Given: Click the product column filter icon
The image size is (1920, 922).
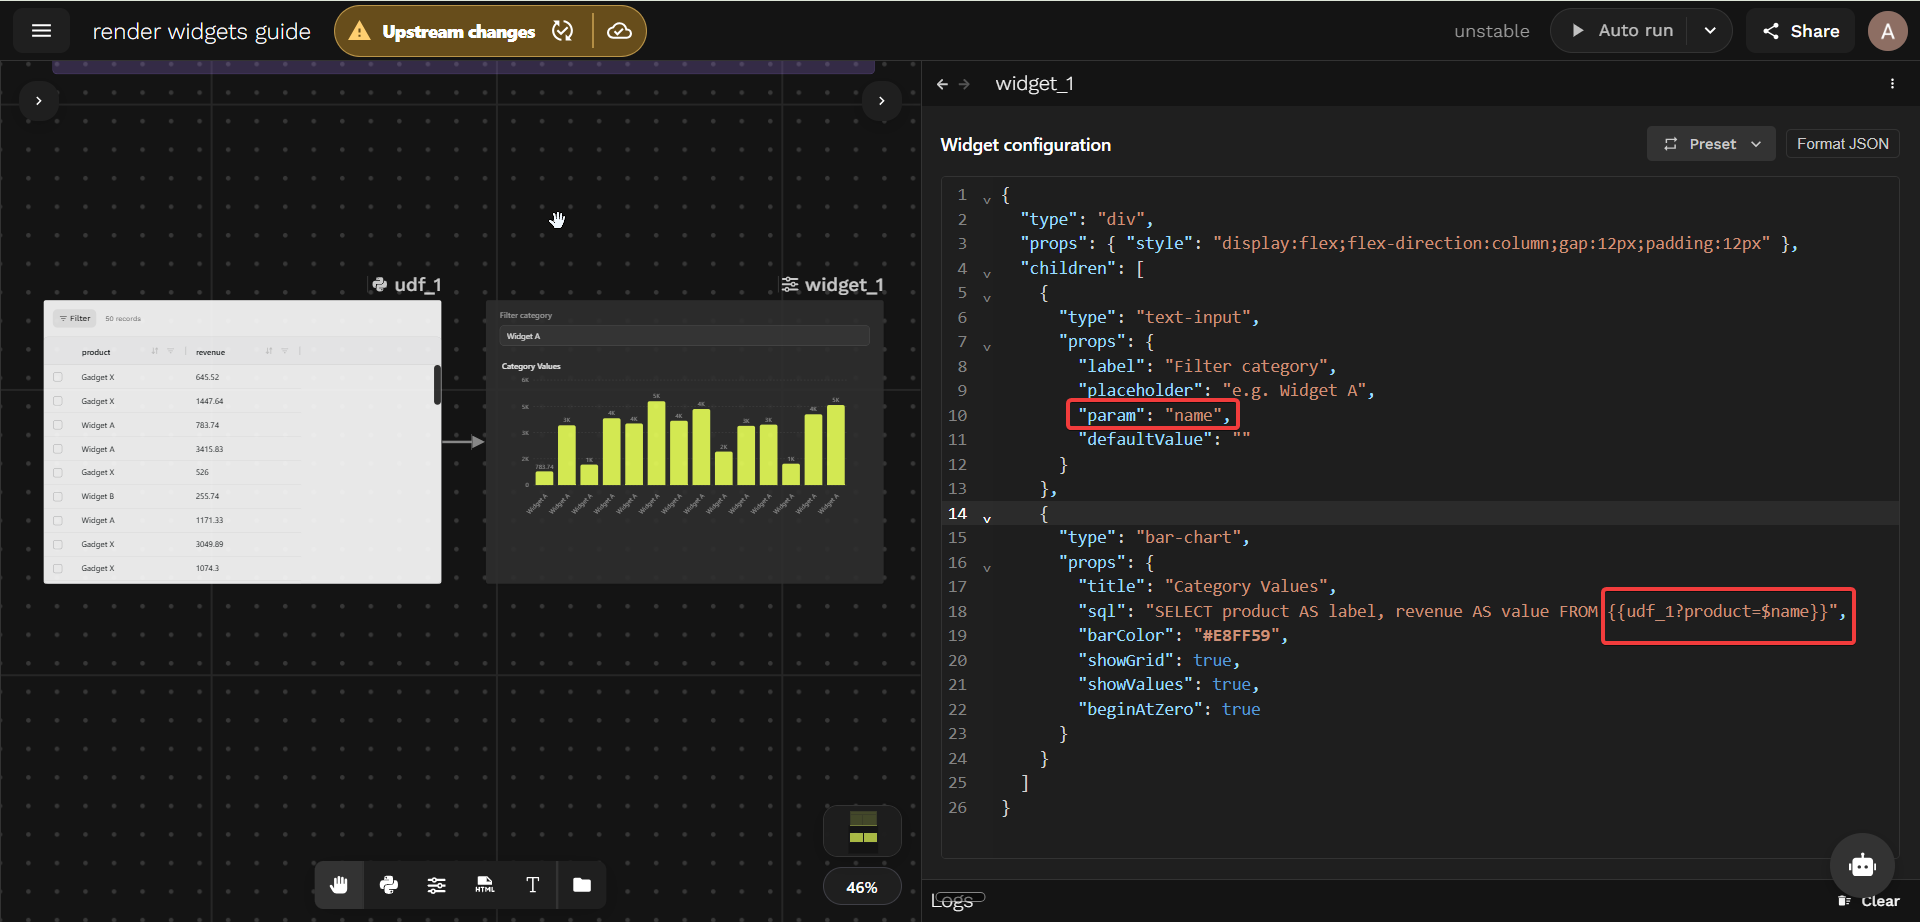Looking at the screenshot, I should (x=171, y=351).
